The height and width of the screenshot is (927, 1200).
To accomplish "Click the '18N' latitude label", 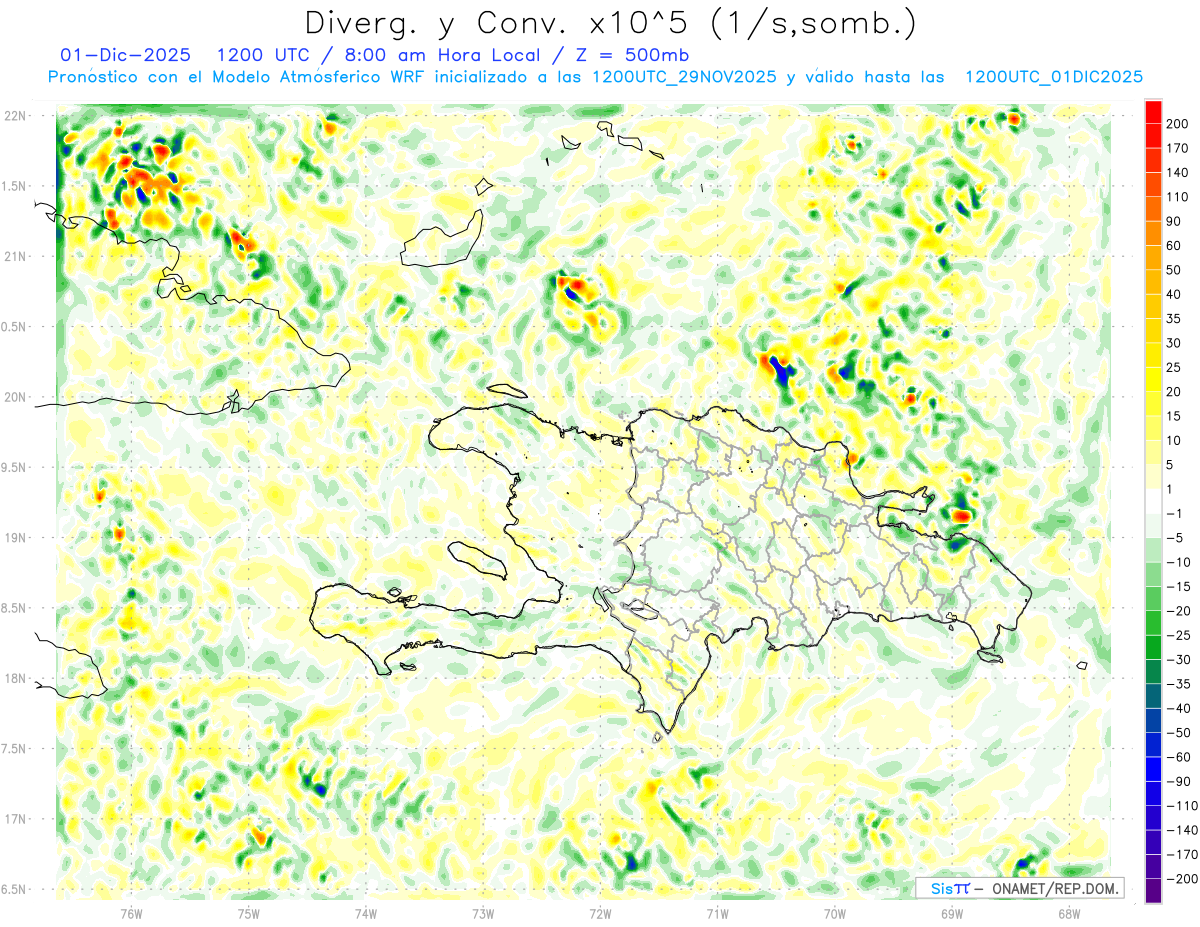I will [x=15, y=678].
